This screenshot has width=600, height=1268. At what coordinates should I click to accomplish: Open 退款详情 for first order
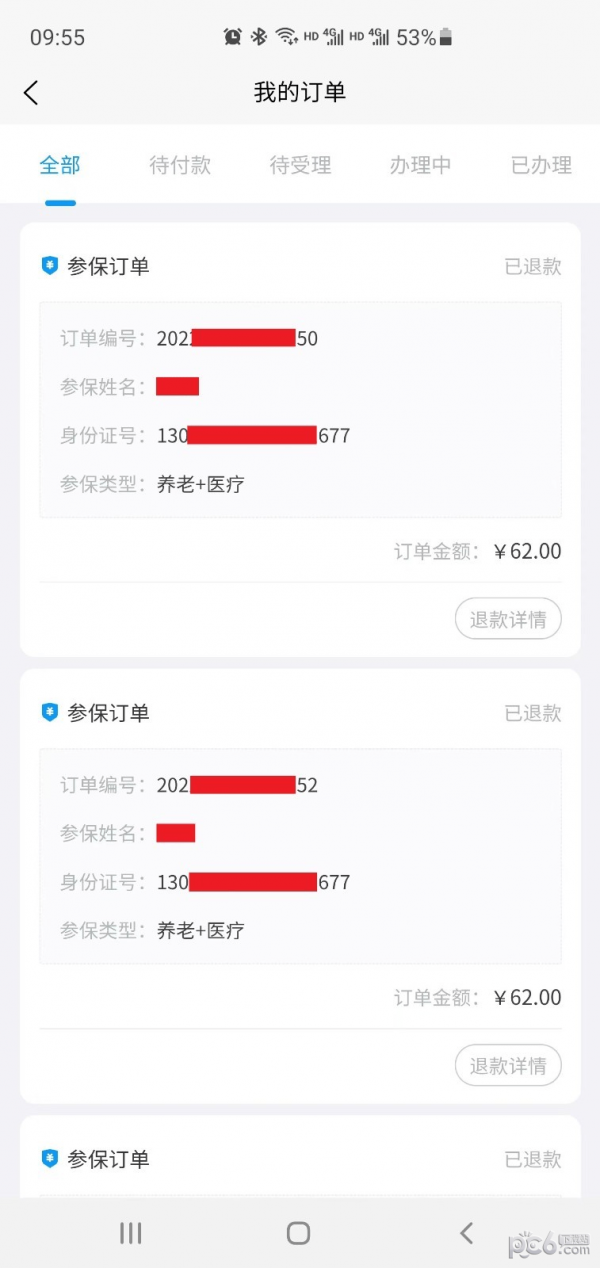508,619
